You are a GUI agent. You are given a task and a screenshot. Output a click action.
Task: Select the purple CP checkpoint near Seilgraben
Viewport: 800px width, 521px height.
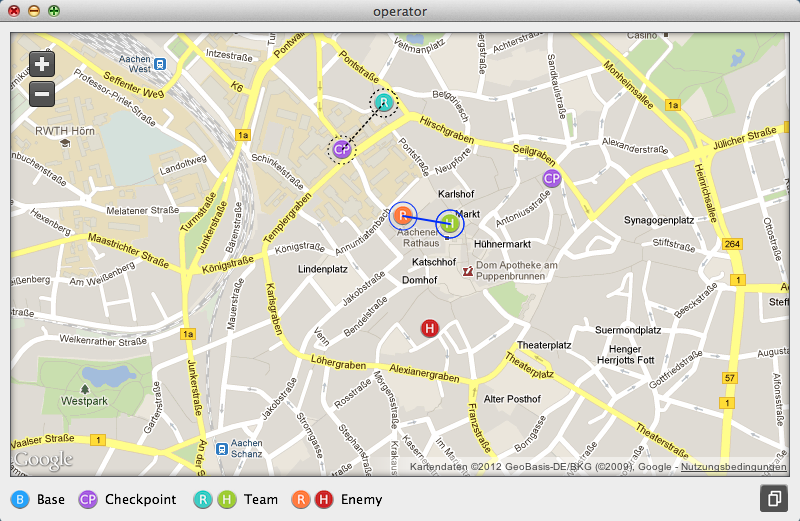pos(552,179)
